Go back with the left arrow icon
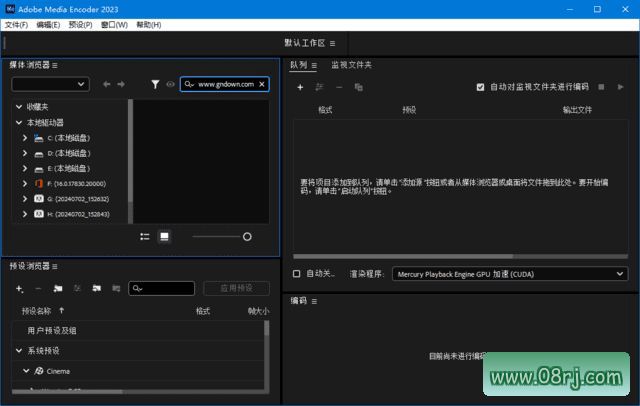 [x=107, y=84]
